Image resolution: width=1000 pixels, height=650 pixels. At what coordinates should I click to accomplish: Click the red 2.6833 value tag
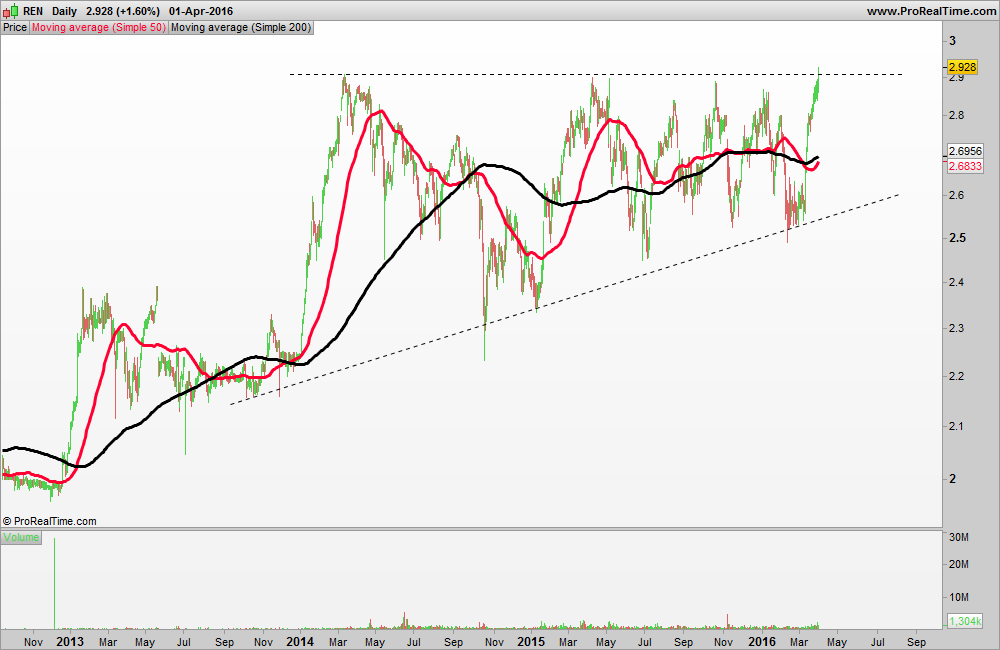pyautogui.click(x=966, y=166)
